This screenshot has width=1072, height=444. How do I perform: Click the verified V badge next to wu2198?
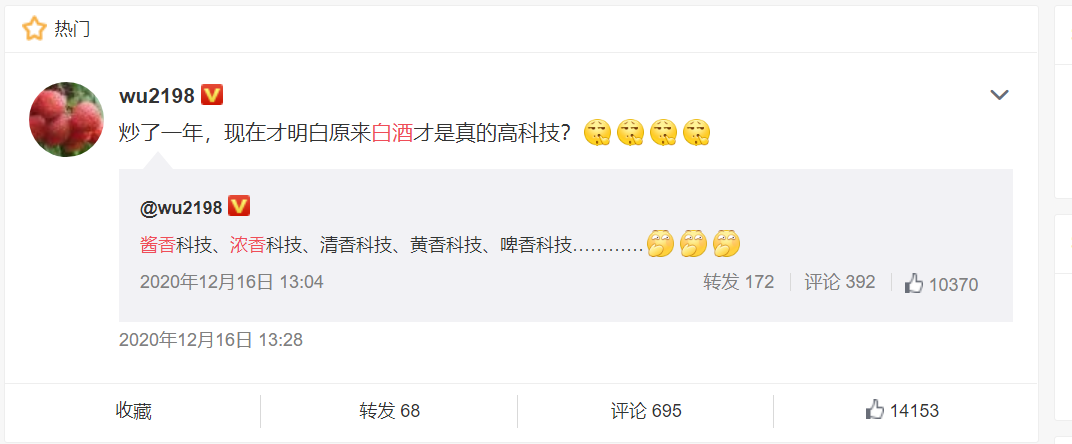pyautogui.click(x=212, y=96)
